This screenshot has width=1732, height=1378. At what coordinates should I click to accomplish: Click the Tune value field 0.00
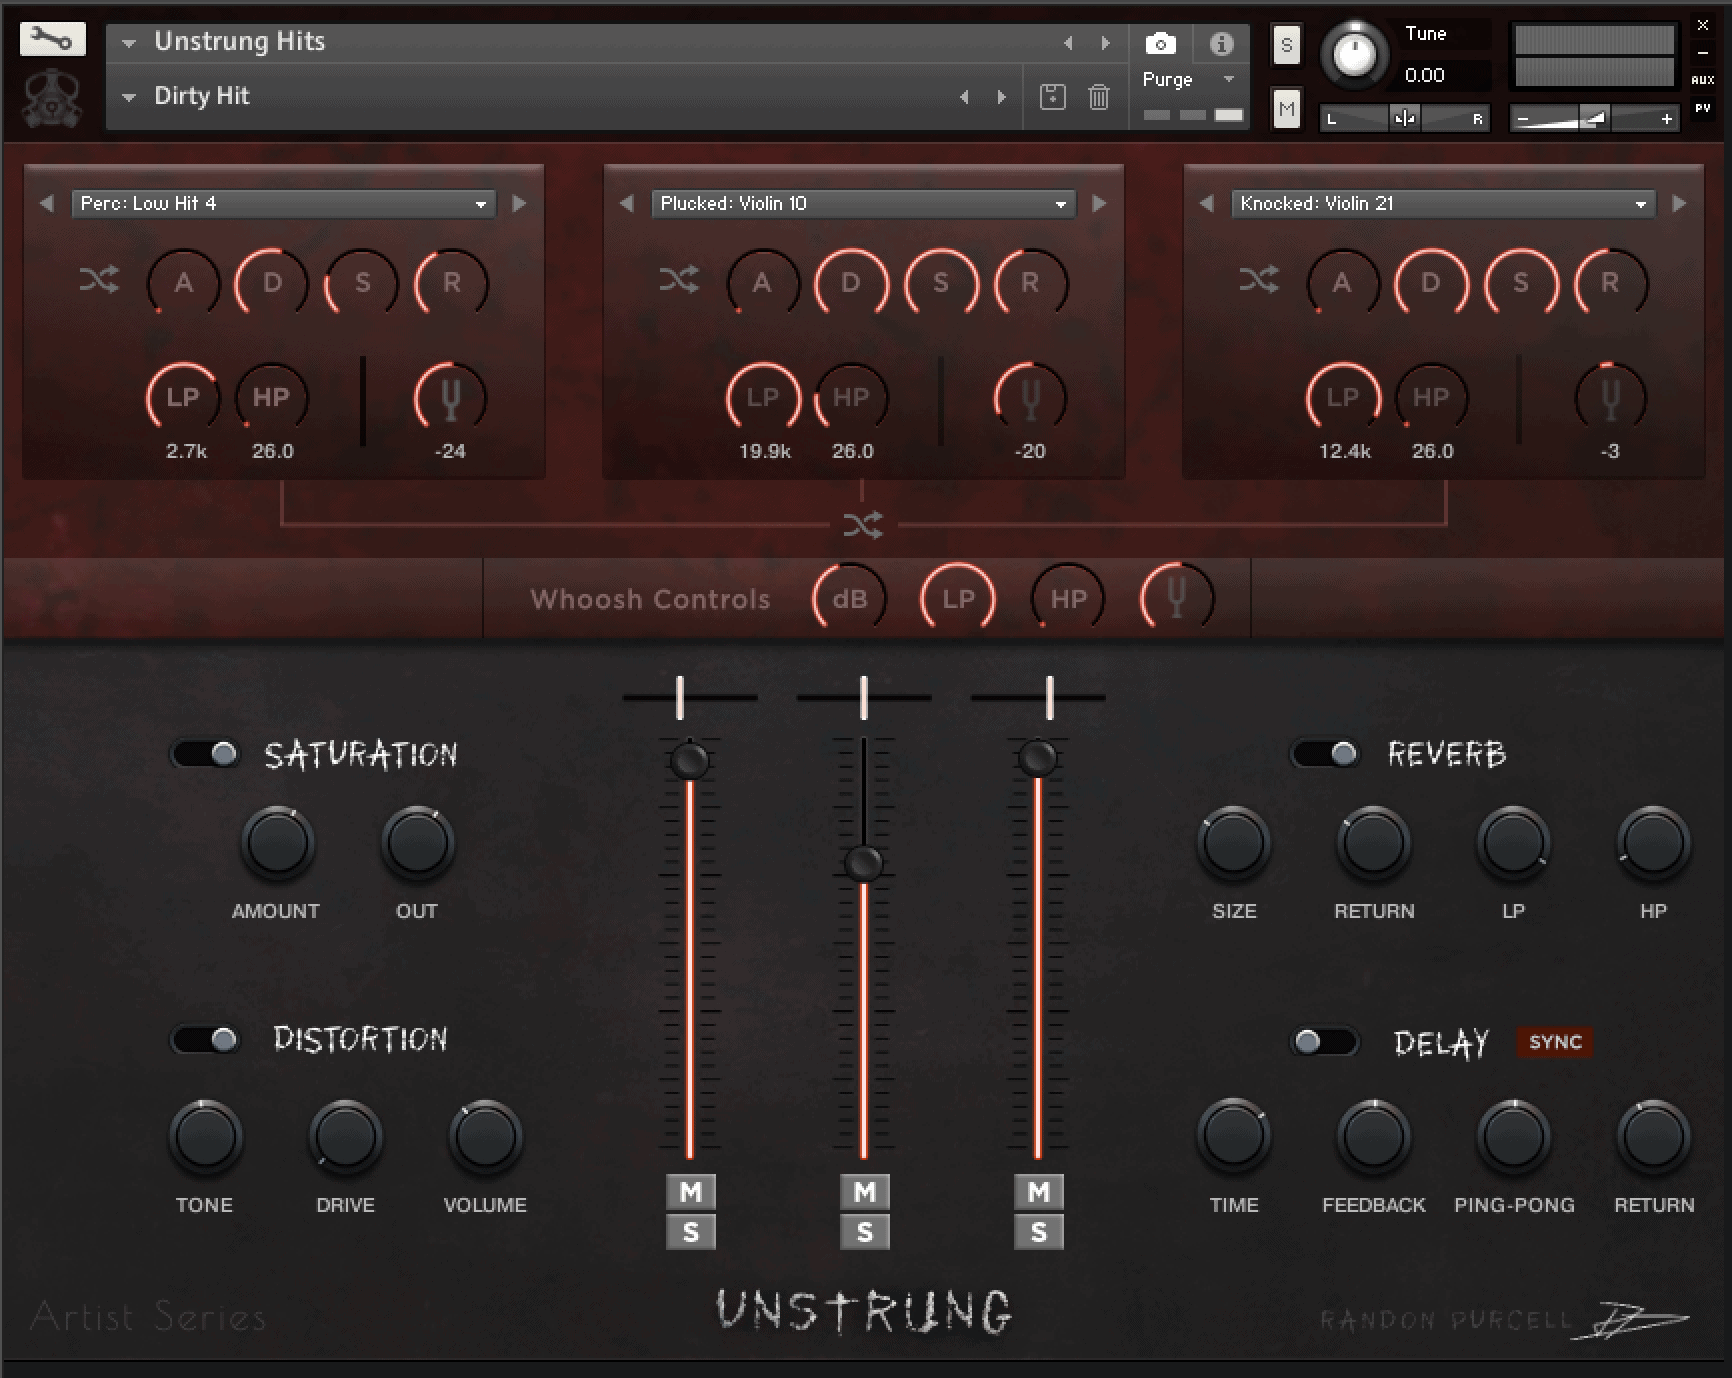tap(1445, 75)
